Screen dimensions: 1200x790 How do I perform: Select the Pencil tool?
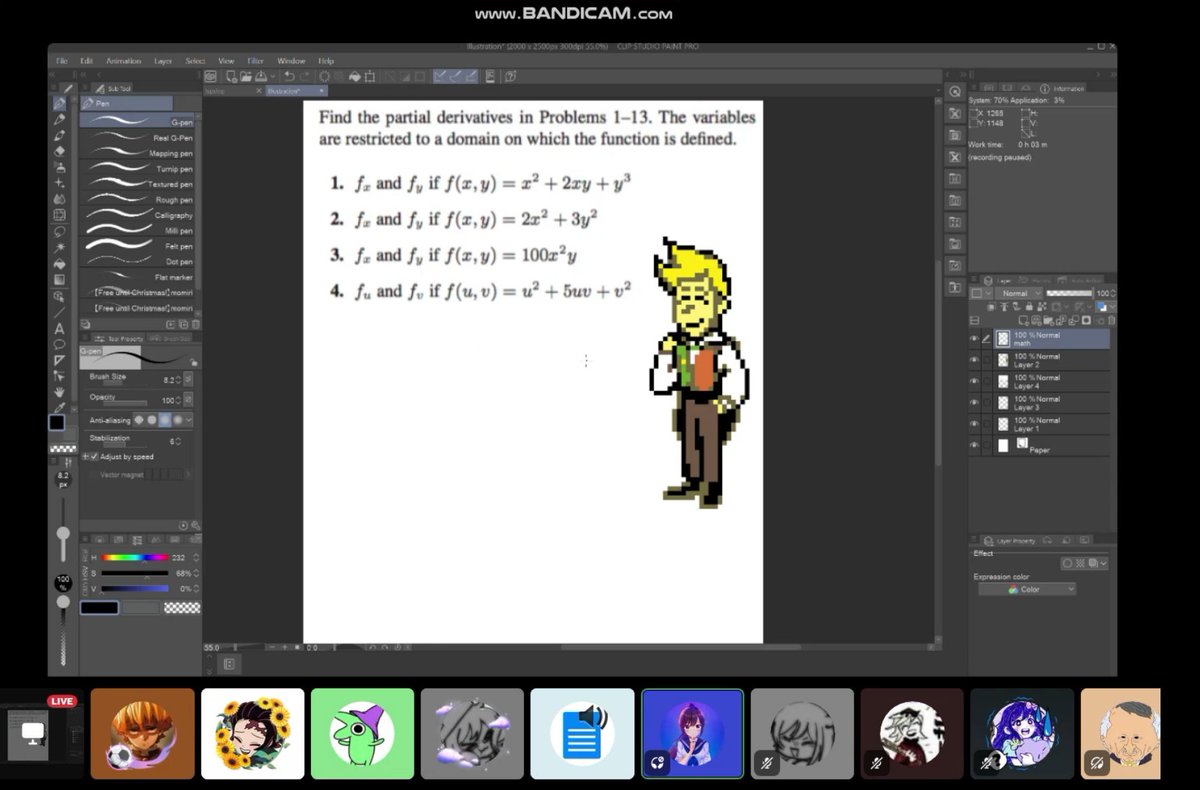coord(60,120)
